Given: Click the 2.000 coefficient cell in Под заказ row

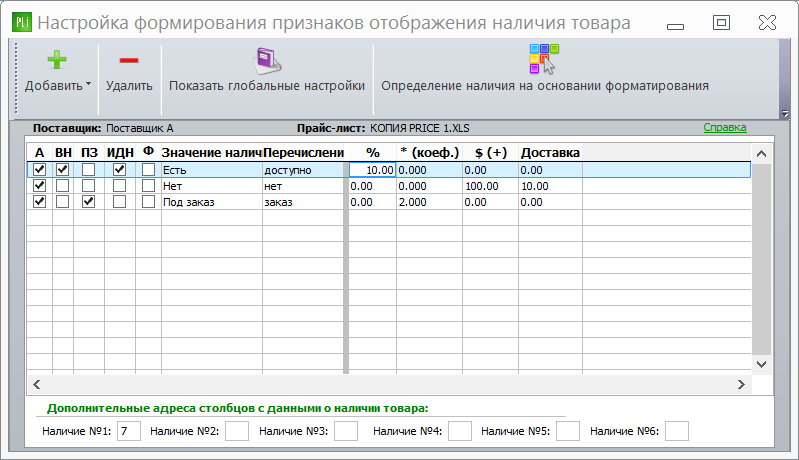Looking at the screenshot, I should [429, 202].
